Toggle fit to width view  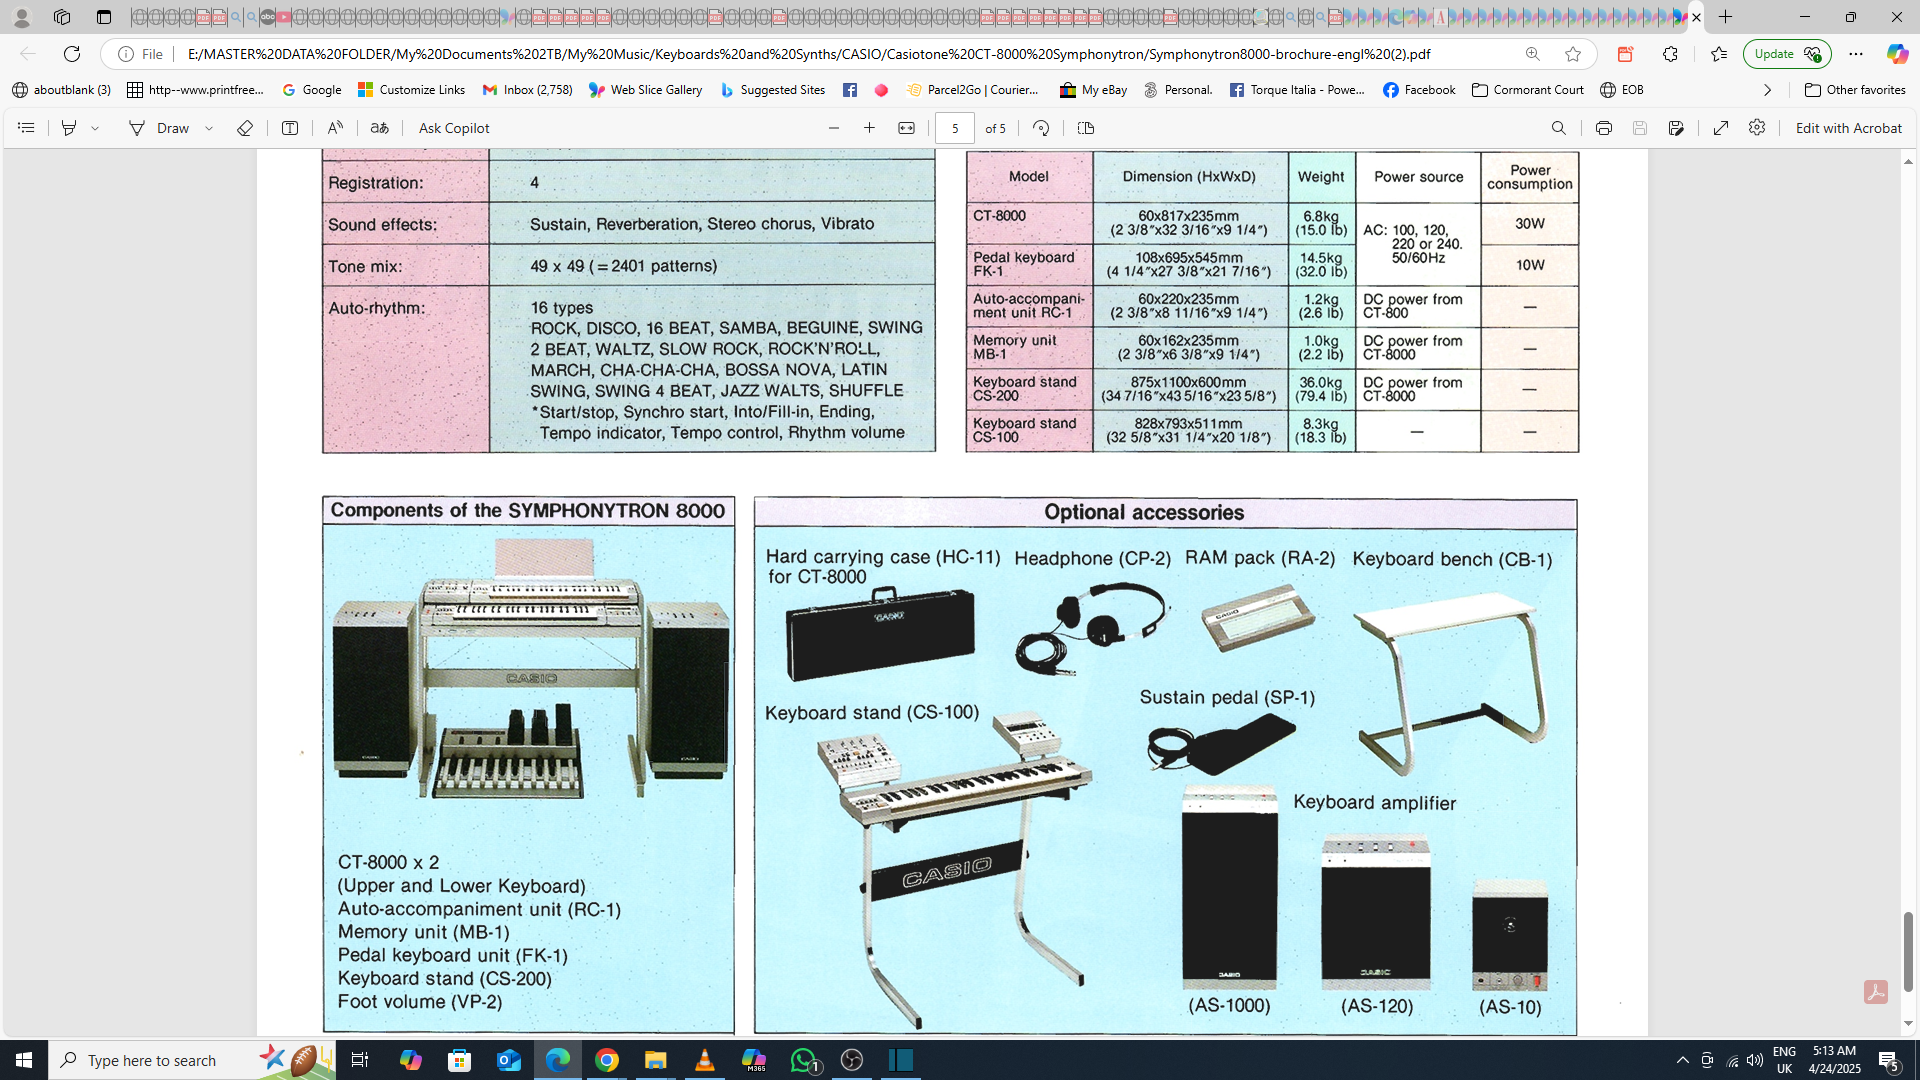[x=906, y=128]
